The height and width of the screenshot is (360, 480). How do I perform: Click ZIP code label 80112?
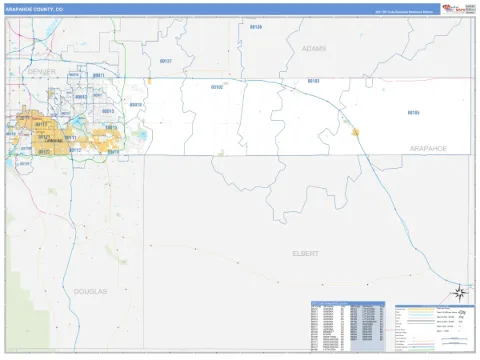coord(75,150)
